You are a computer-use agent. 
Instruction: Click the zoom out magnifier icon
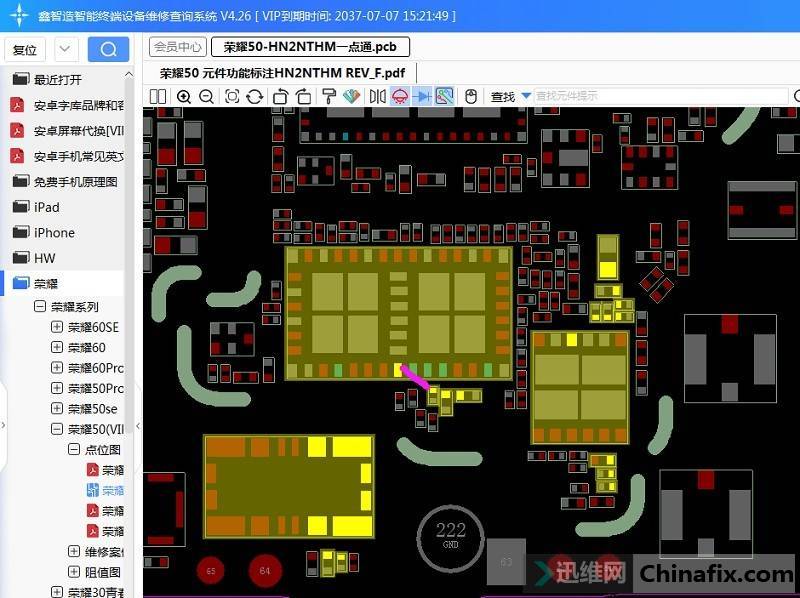pyautogui.click(x=206, y=96)
